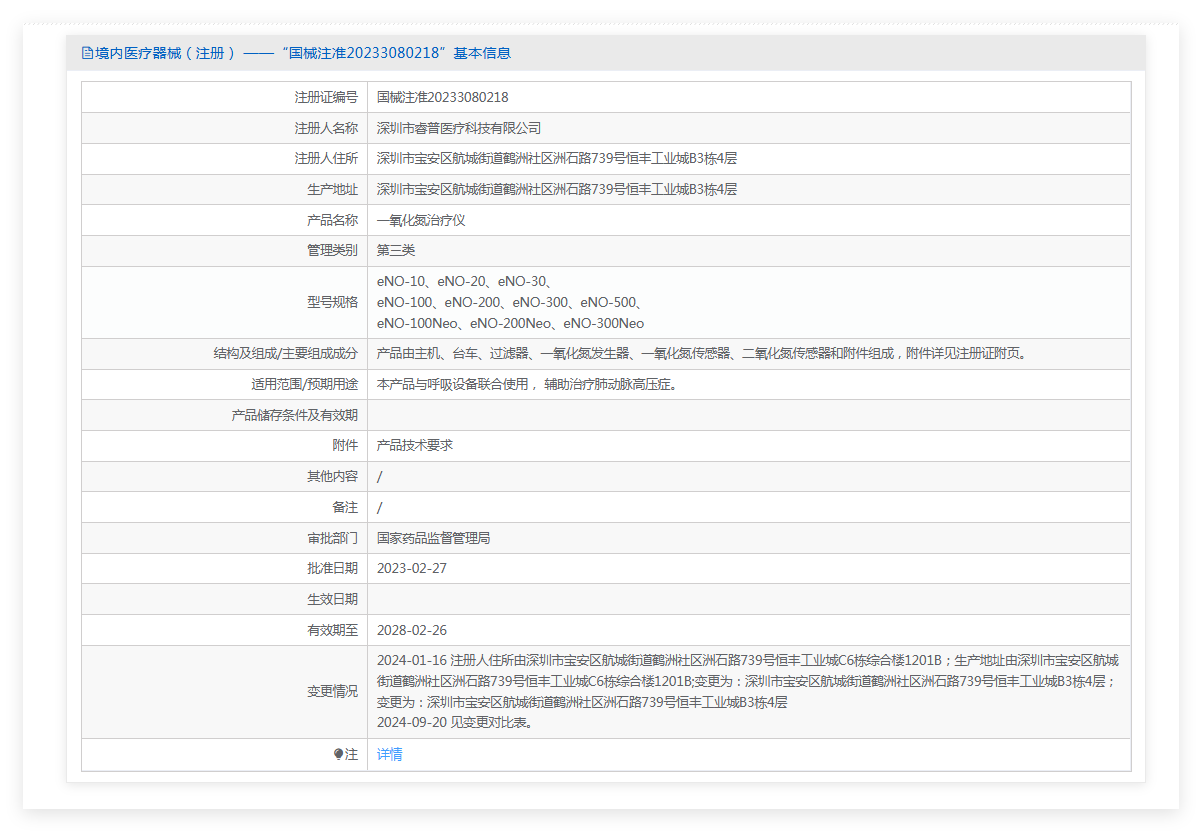Click the 管理类别 label

[x=332, y=250]
